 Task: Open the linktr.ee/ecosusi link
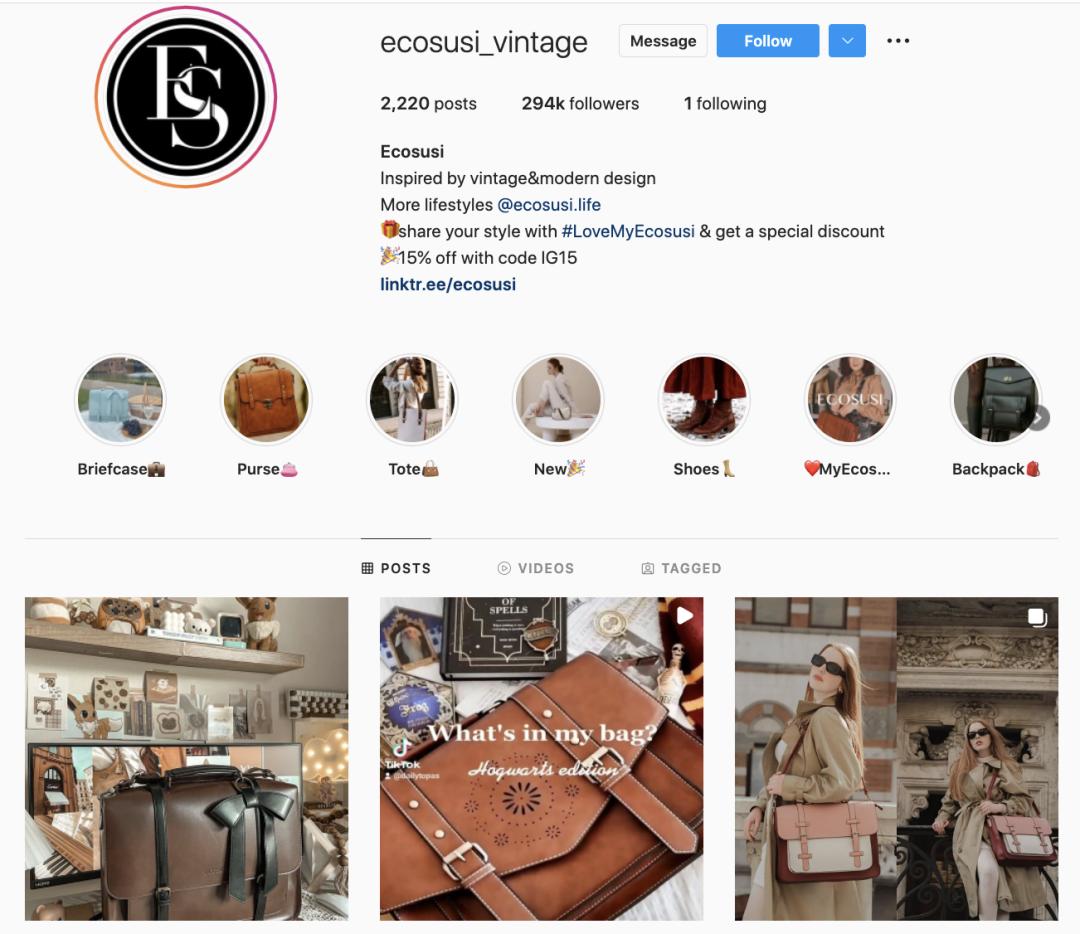click(x=448, y=284)
